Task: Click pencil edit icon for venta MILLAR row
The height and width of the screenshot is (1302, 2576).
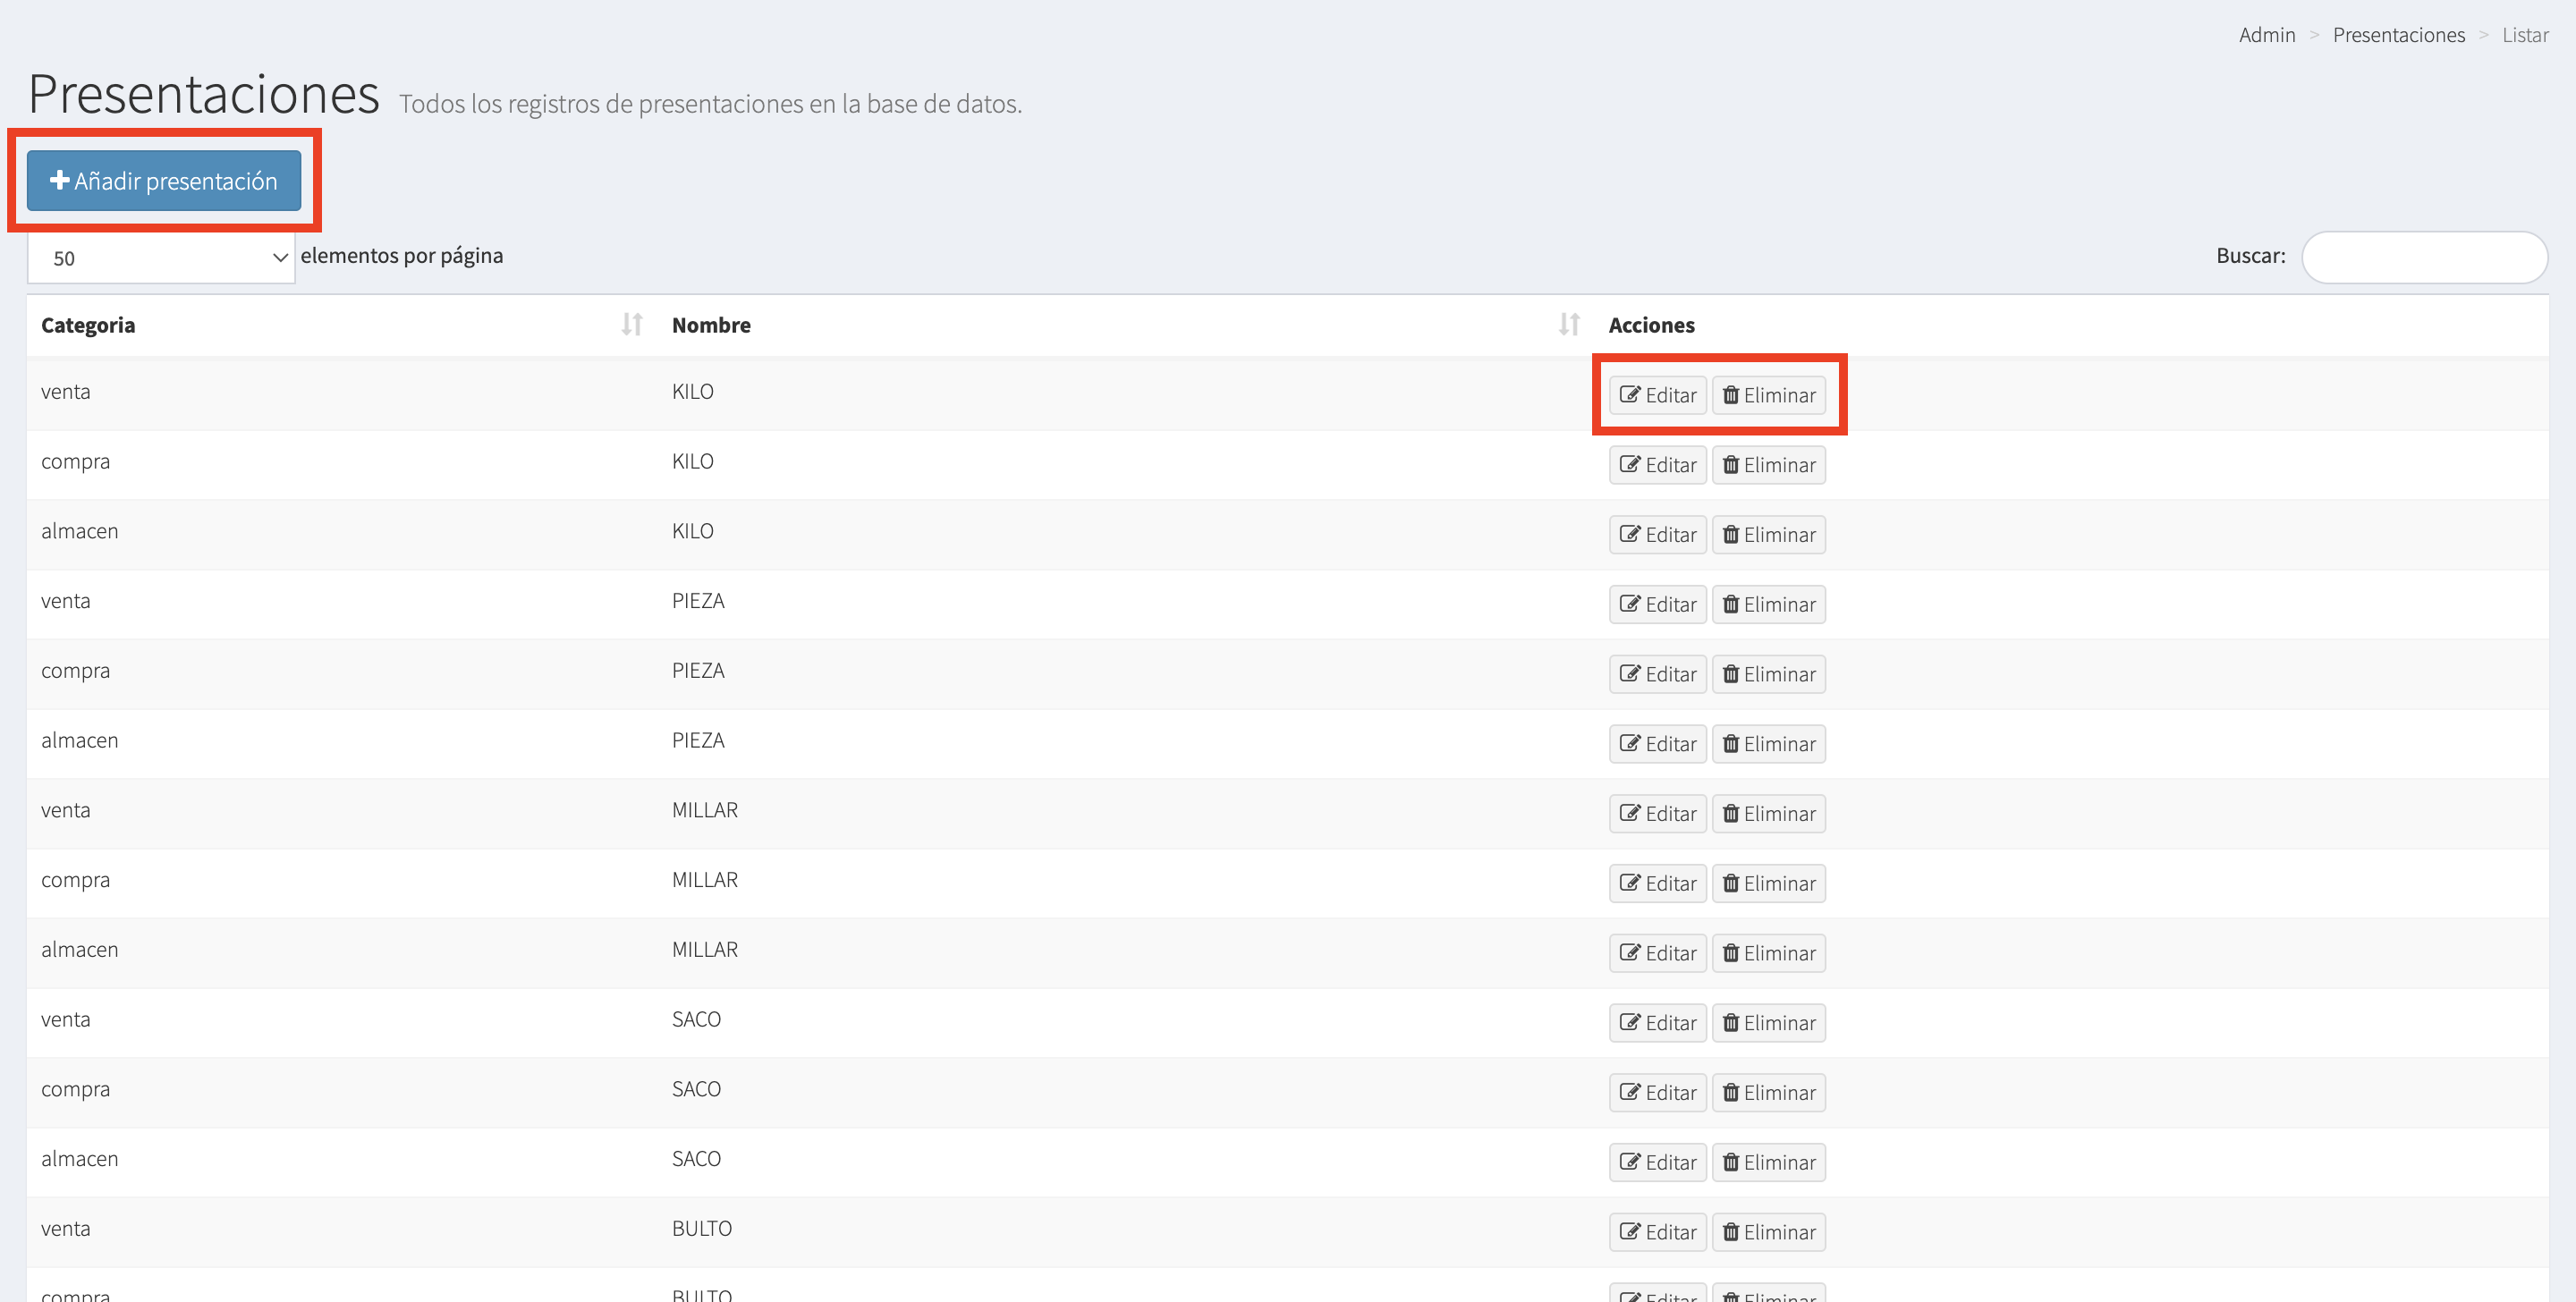Action: 1629,814
